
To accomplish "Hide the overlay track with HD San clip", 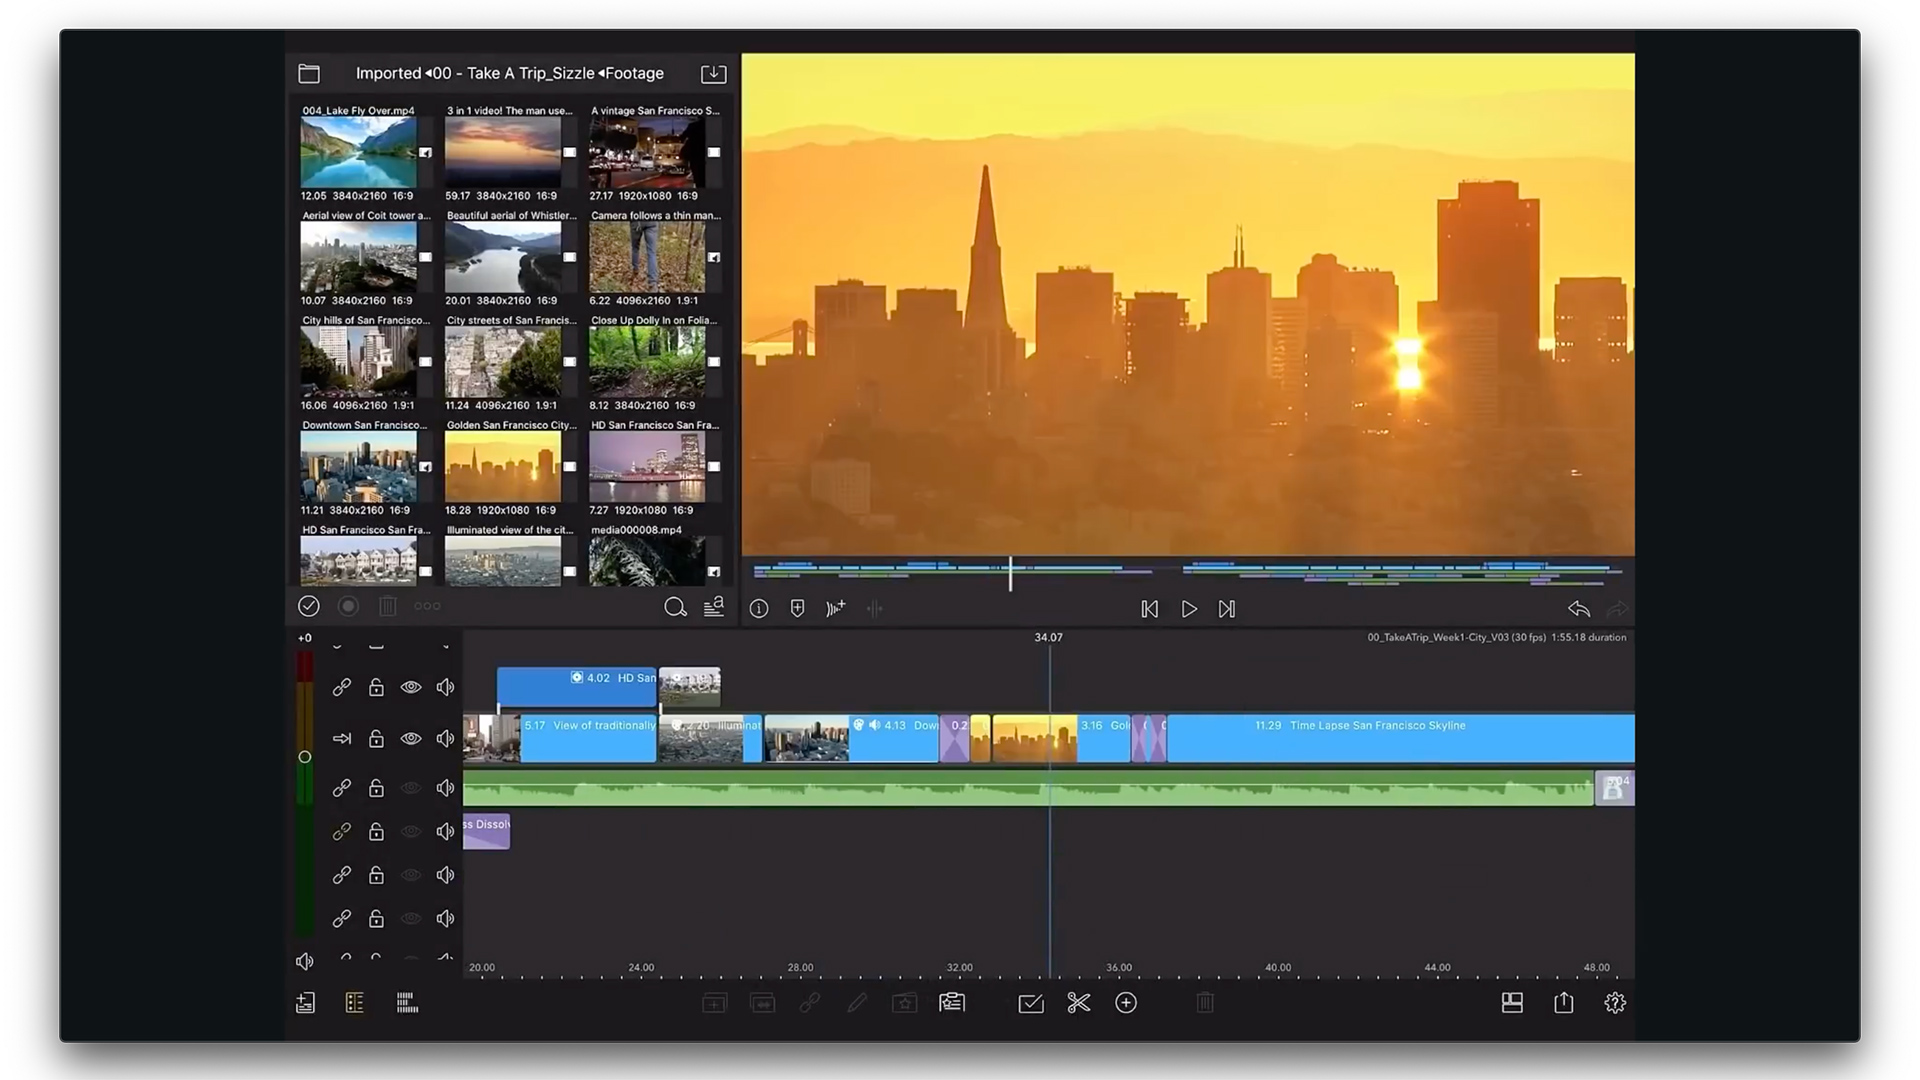I will coord(411,687).
